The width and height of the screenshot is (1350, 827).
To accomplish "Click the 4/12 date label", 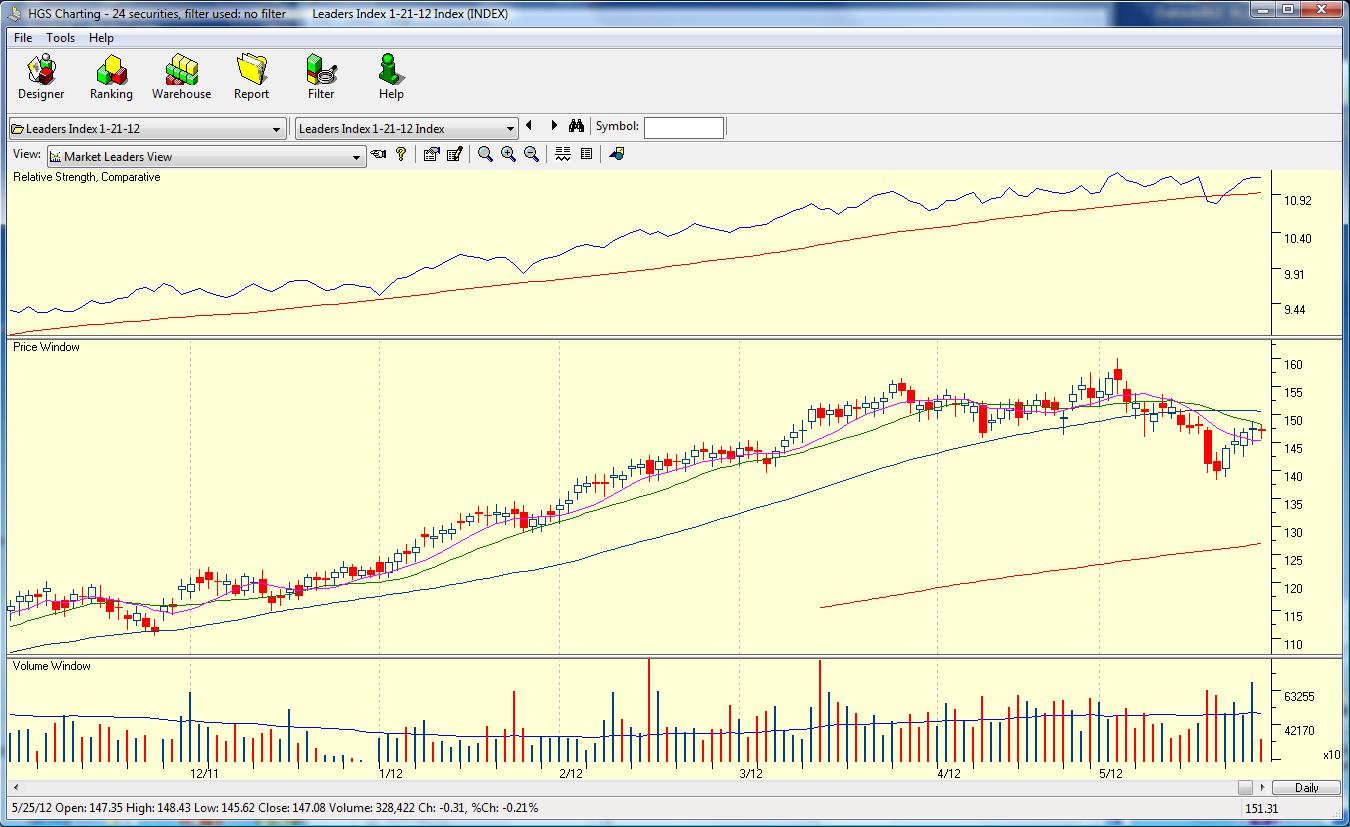I will click(949, 773).
